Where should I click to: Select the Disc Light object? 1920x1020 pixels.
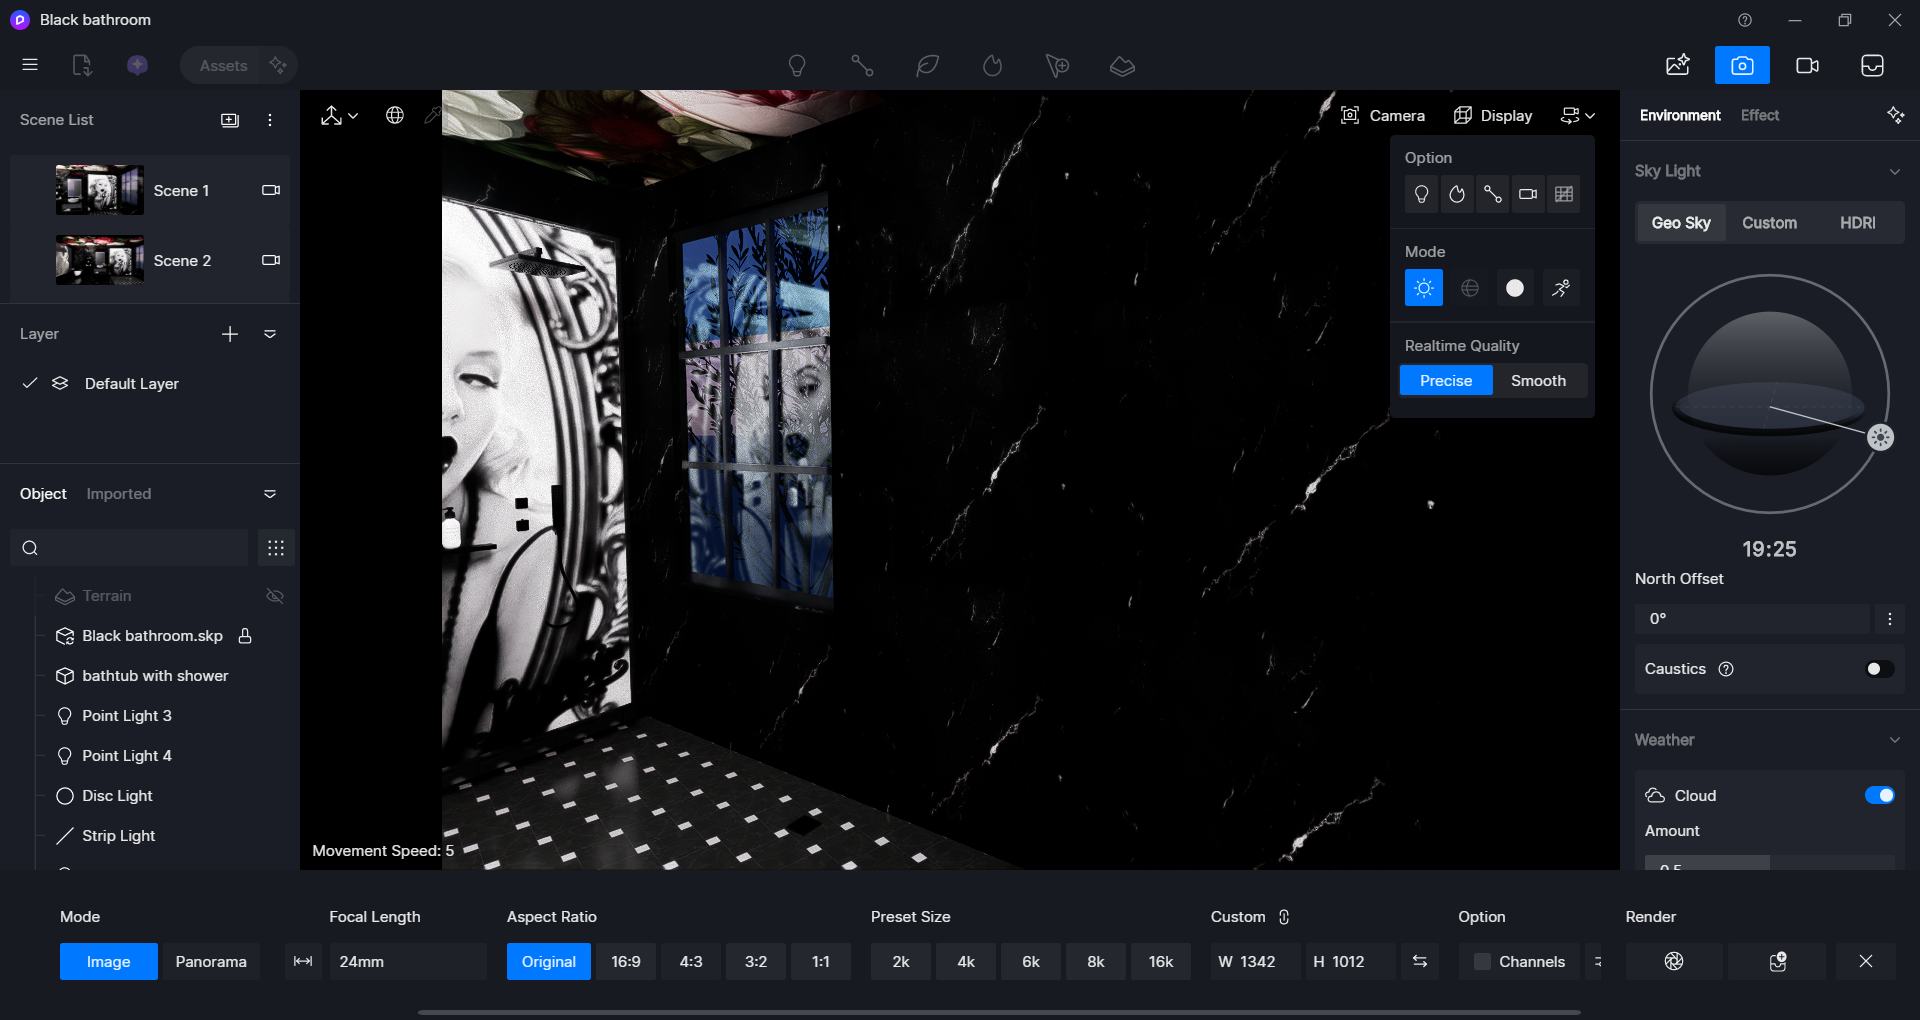[117, 796]
